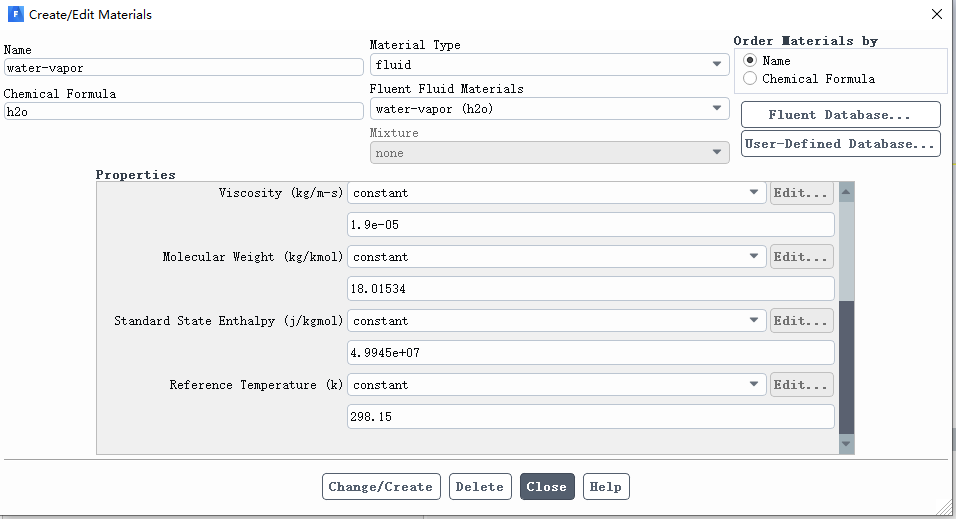Open the Help button
The width and height of the screenshot is (956, 519).
[x=605, y=487]
